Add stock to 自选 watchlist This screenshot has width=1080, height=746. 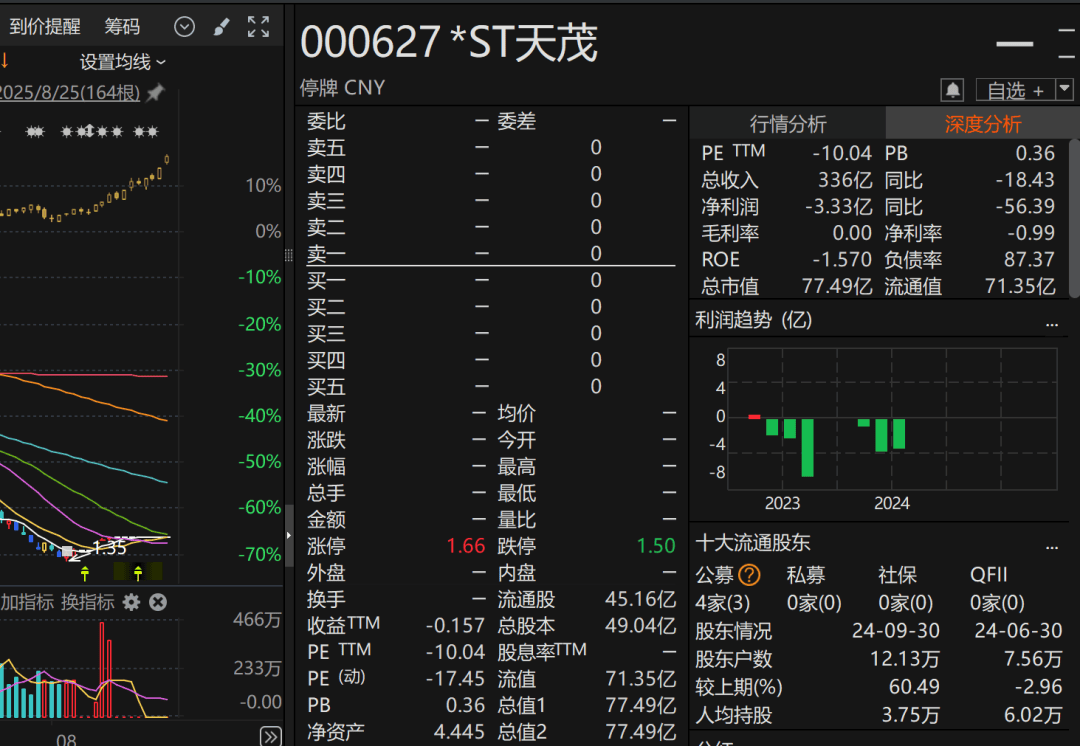[x=1016, y=90]
